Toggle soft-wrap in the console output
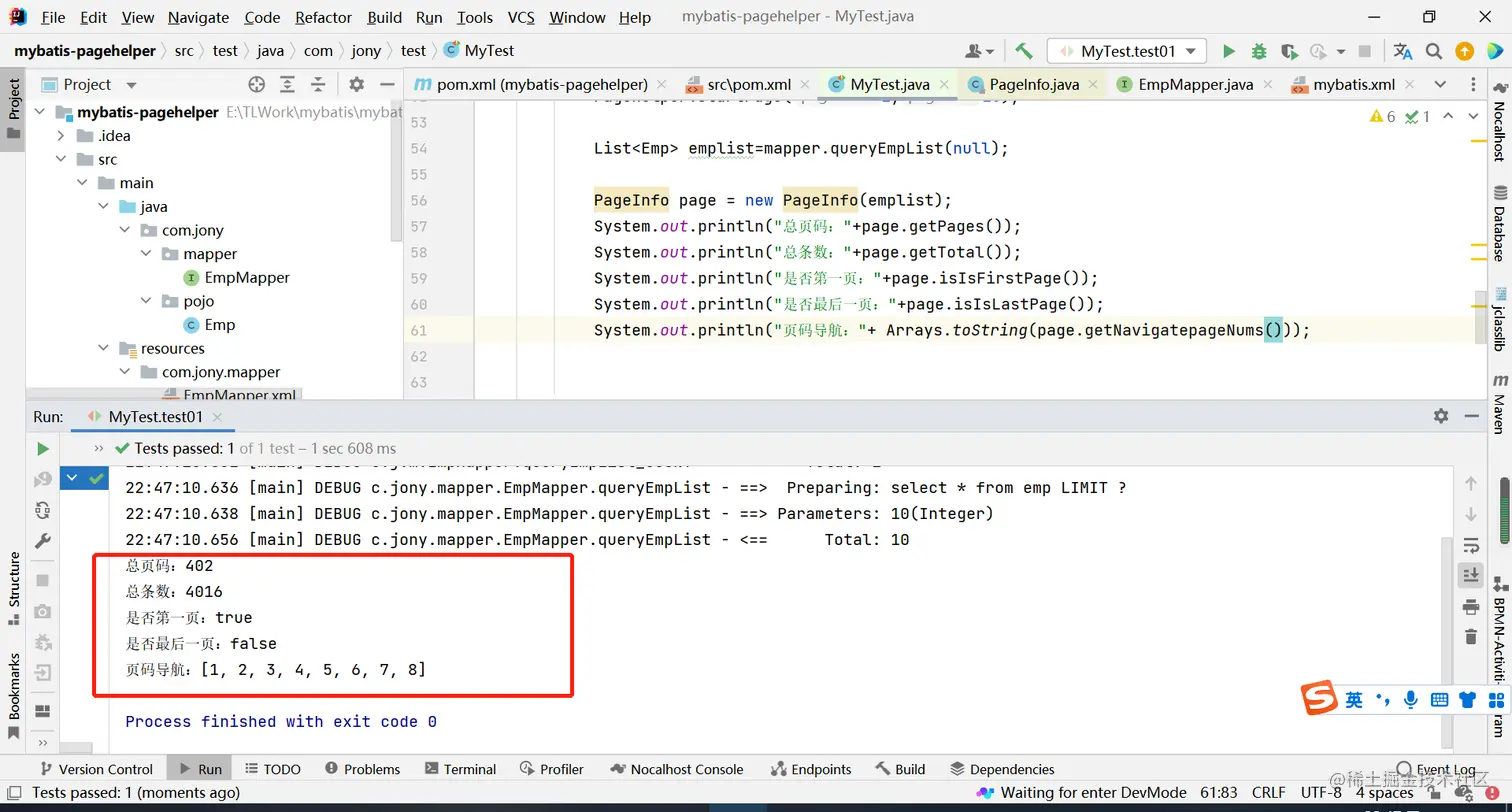Image resolution: width=1512 pixels, height=812 pixels. point(1471,545)
